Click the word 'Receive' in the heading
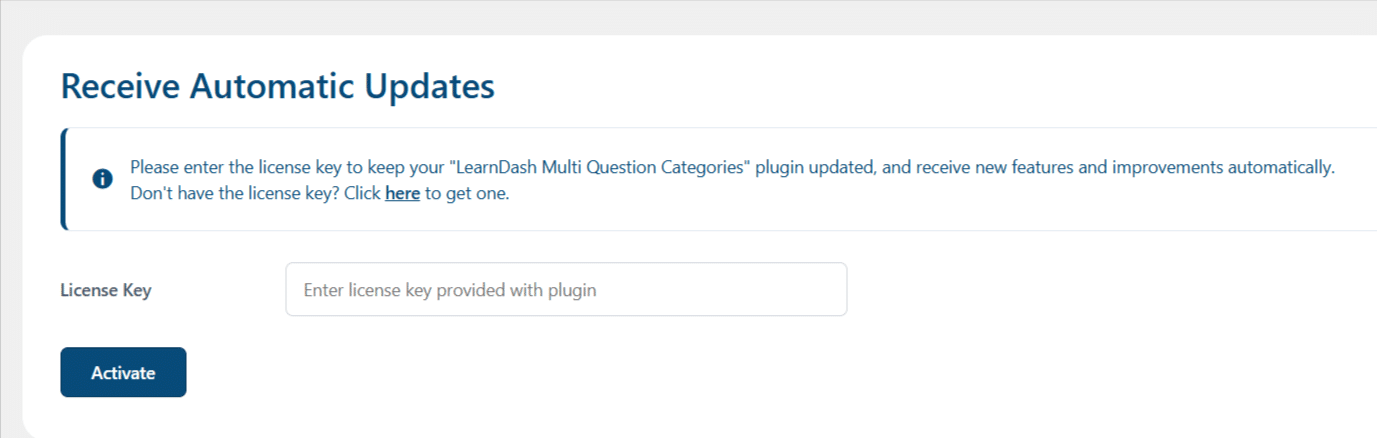This screenshot has height=438, width=1377. pyautogui.click(x=120, y=86)
